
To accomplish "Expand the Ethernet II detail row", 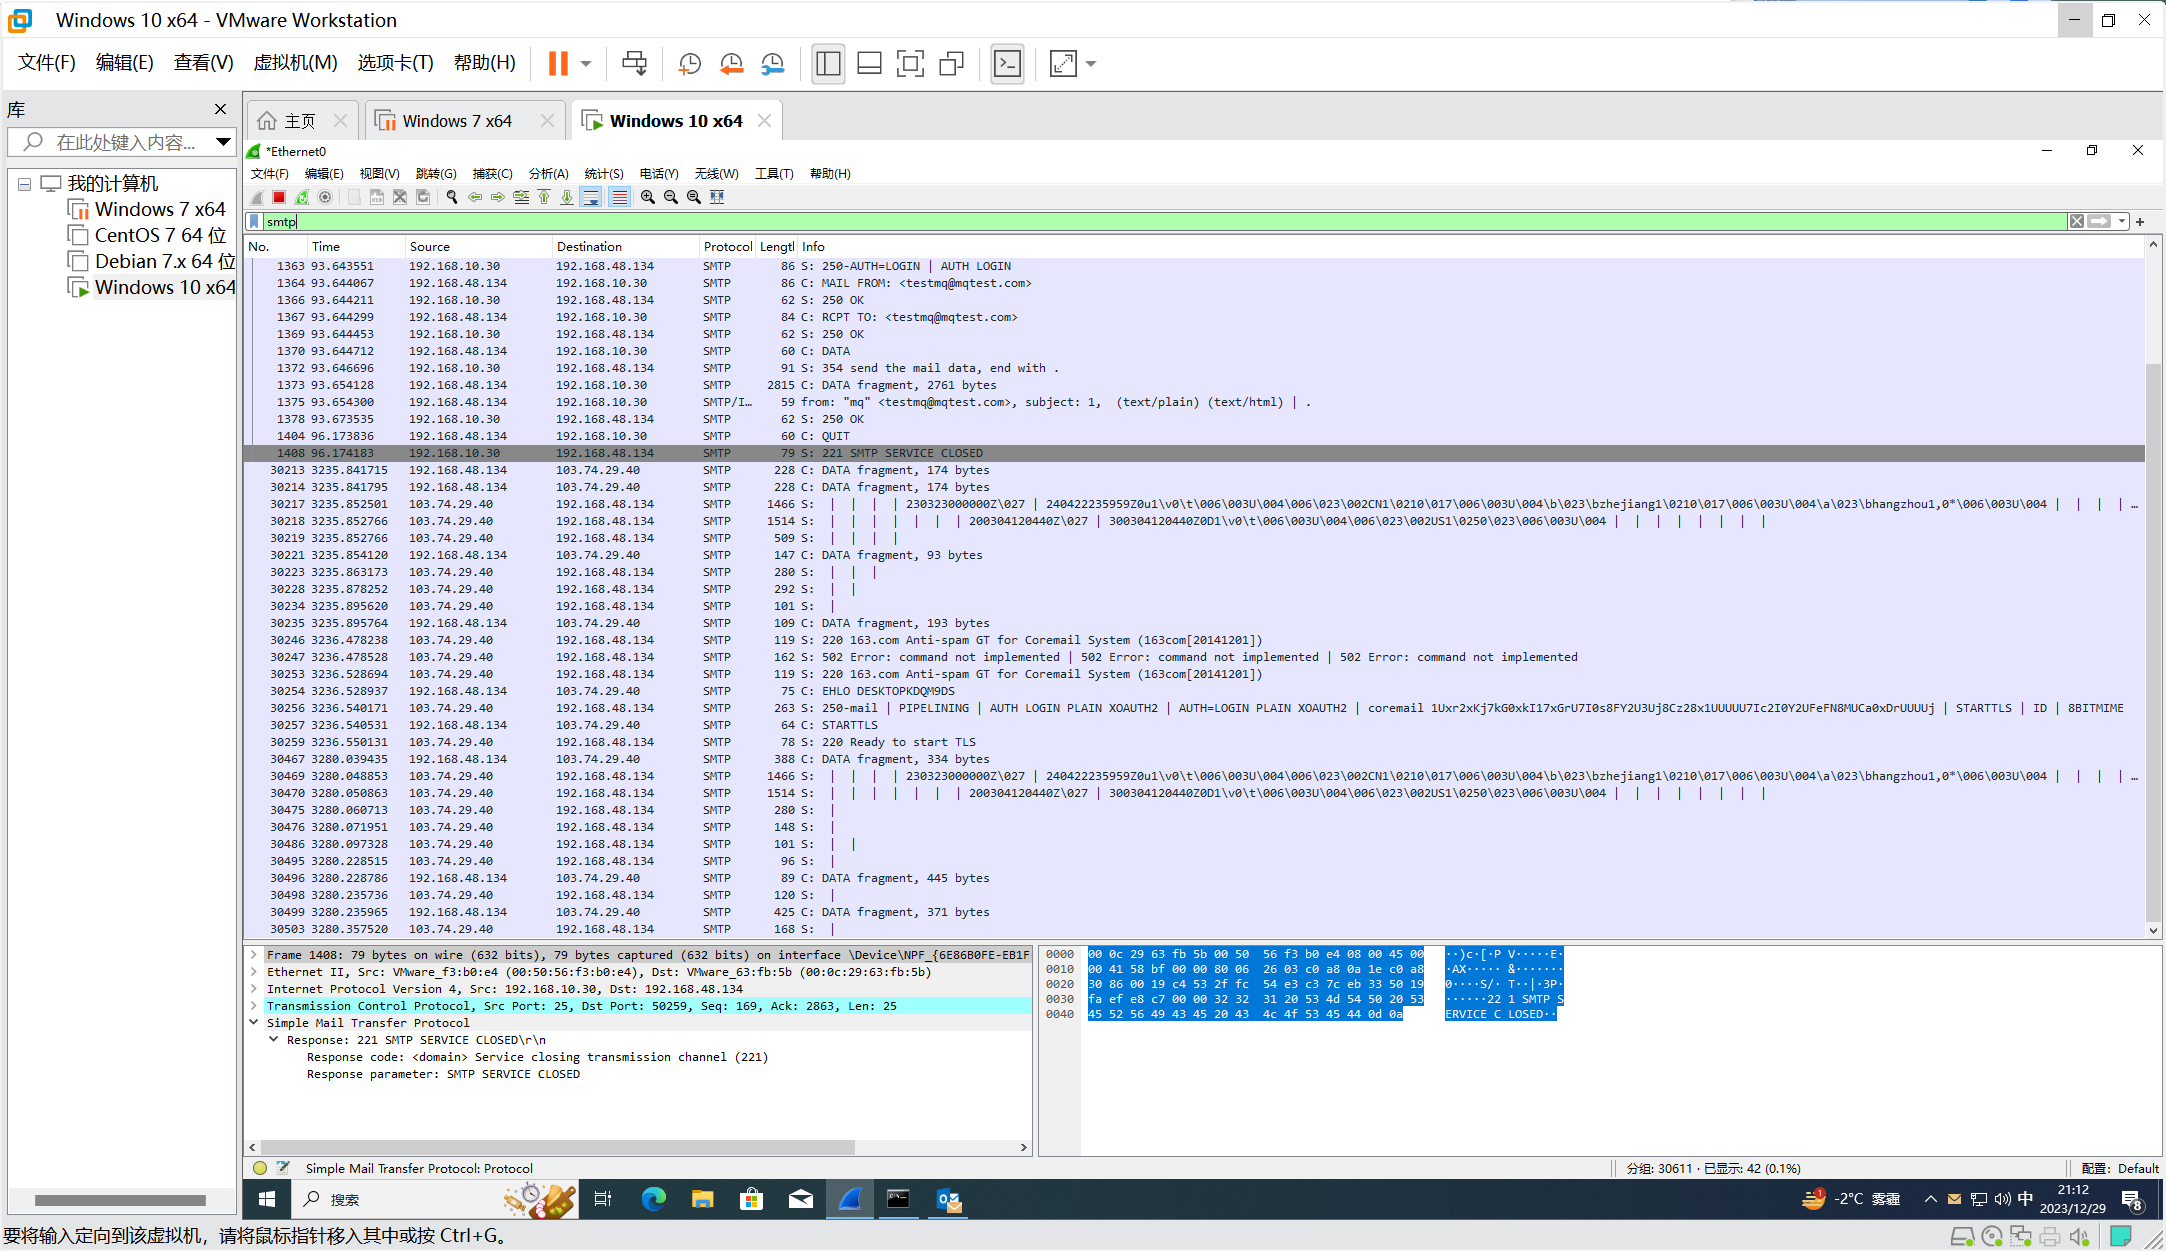I will coord(254,972).
